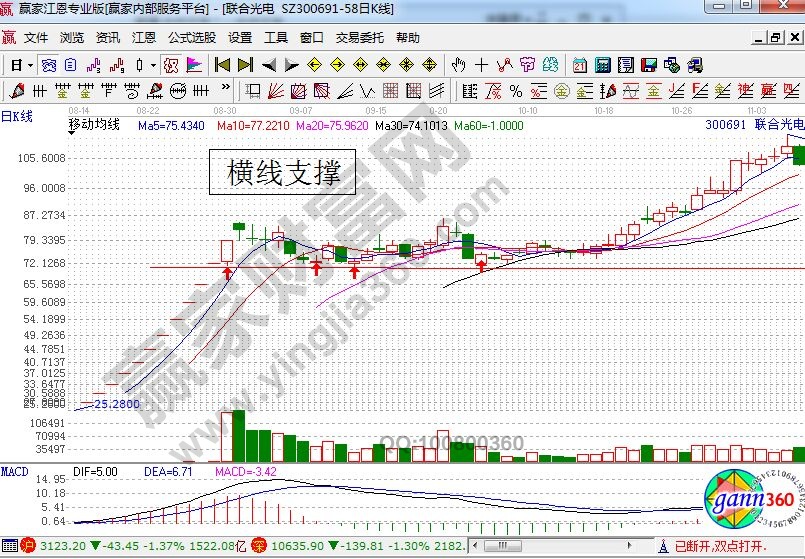Expand the 日 period dropdown arrow
805x559 pixels.
[x=31, y=65]
